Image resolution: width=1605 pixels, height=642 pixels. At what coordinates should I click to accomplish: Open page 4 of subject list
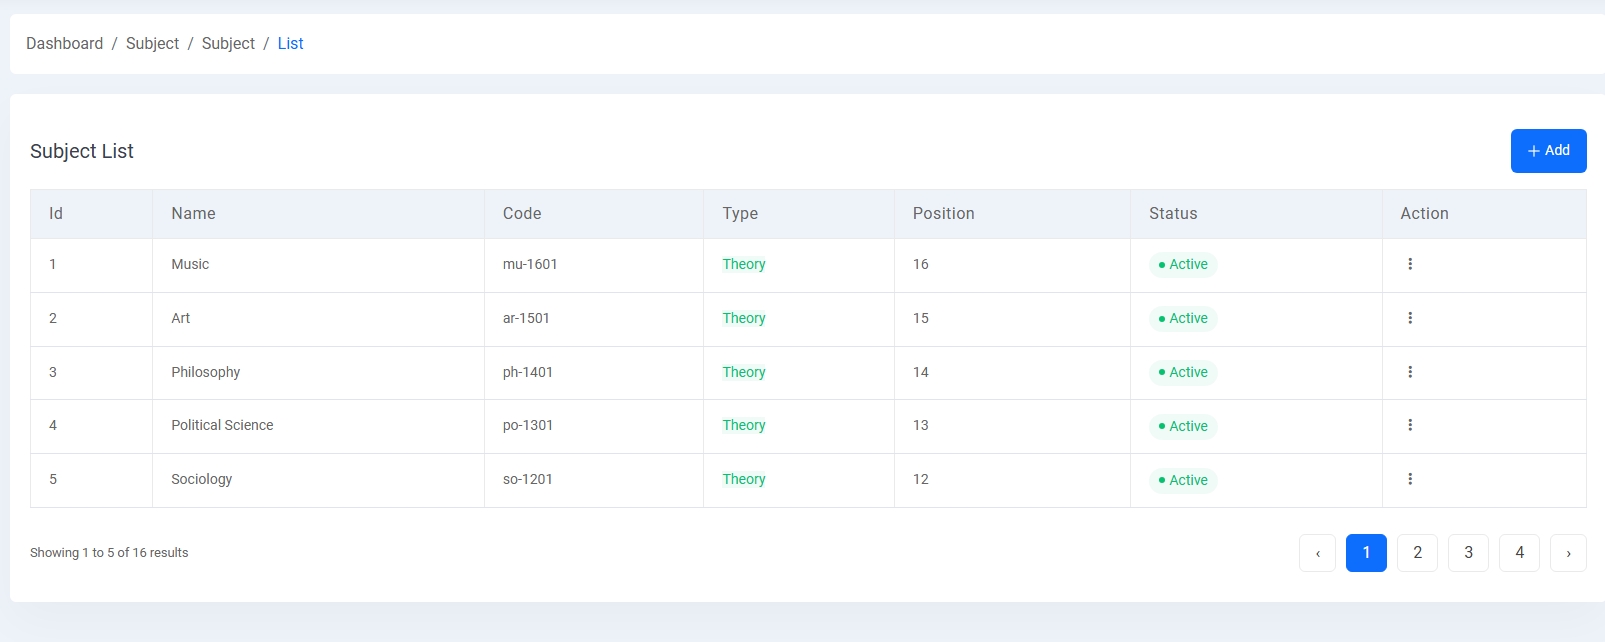pos(1519,553)
